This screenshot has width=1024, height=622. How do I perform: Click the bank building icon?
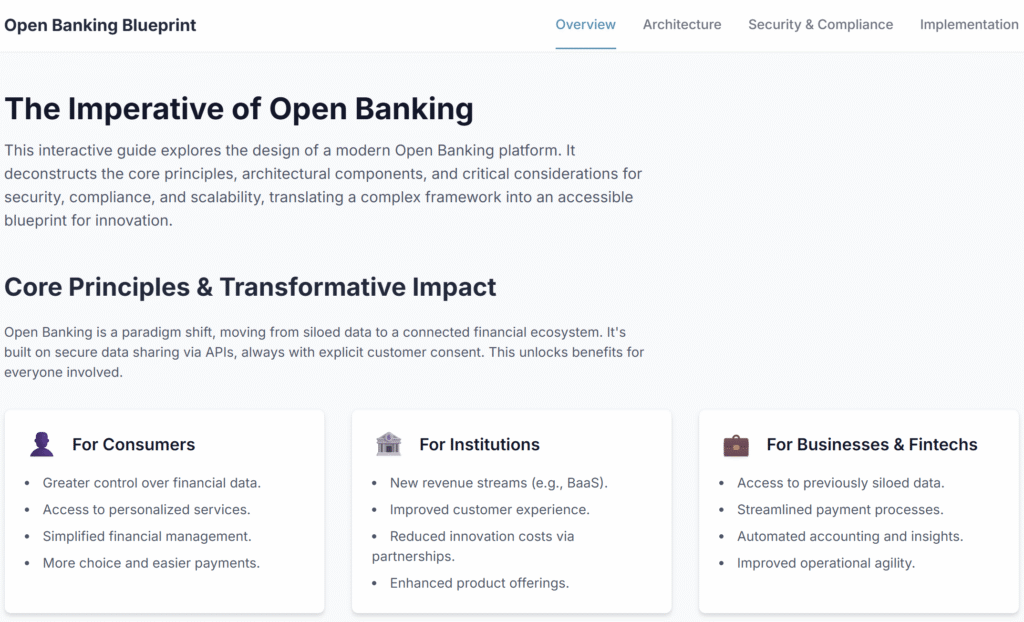click(x=389, y=444)
